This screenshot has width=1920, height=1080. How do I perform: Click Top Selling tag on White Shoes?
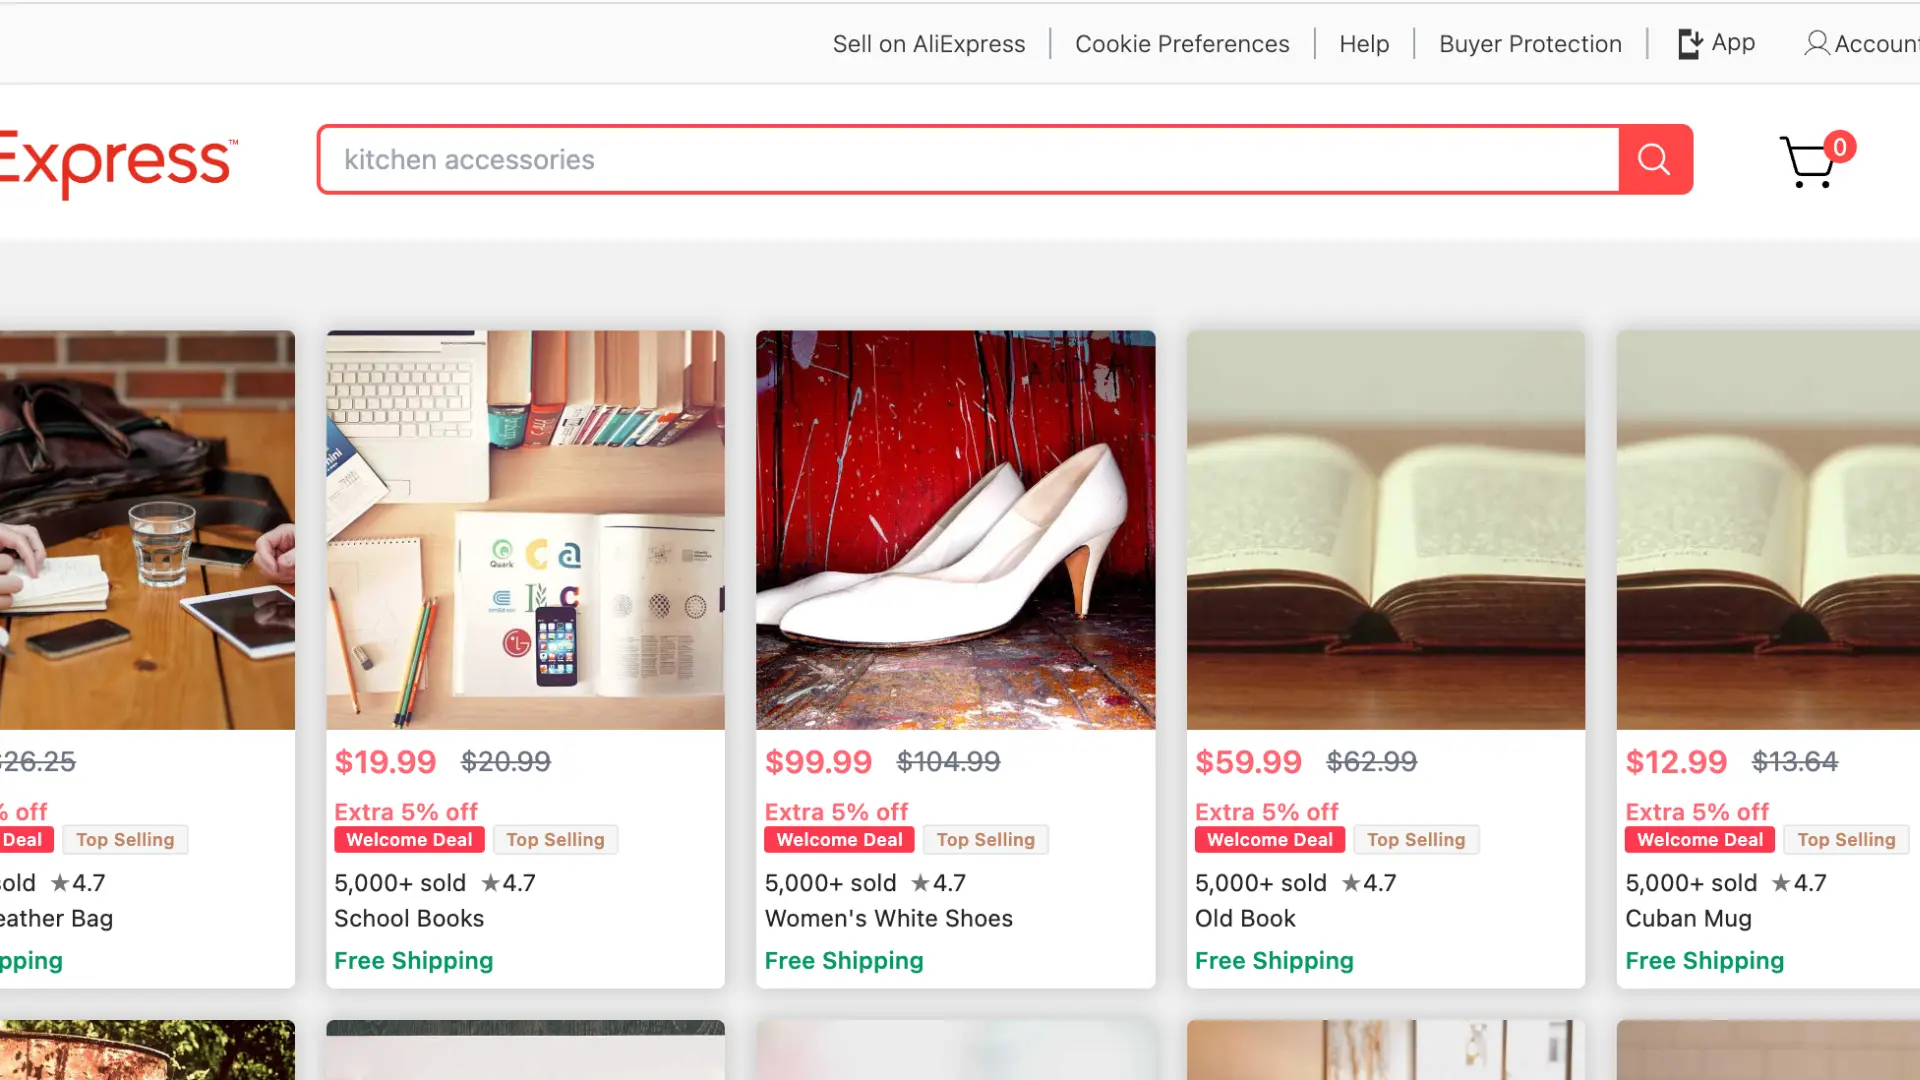point(985,840)
